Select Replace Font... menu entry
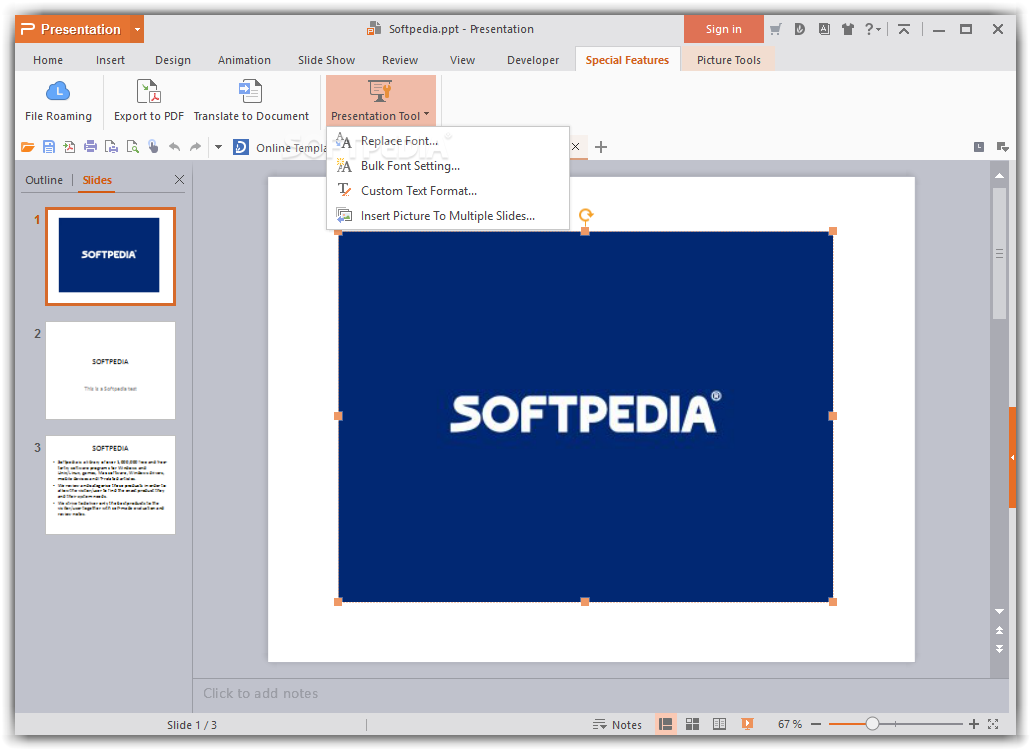Viewport: 1031px width, 750px height. [448, 141]
